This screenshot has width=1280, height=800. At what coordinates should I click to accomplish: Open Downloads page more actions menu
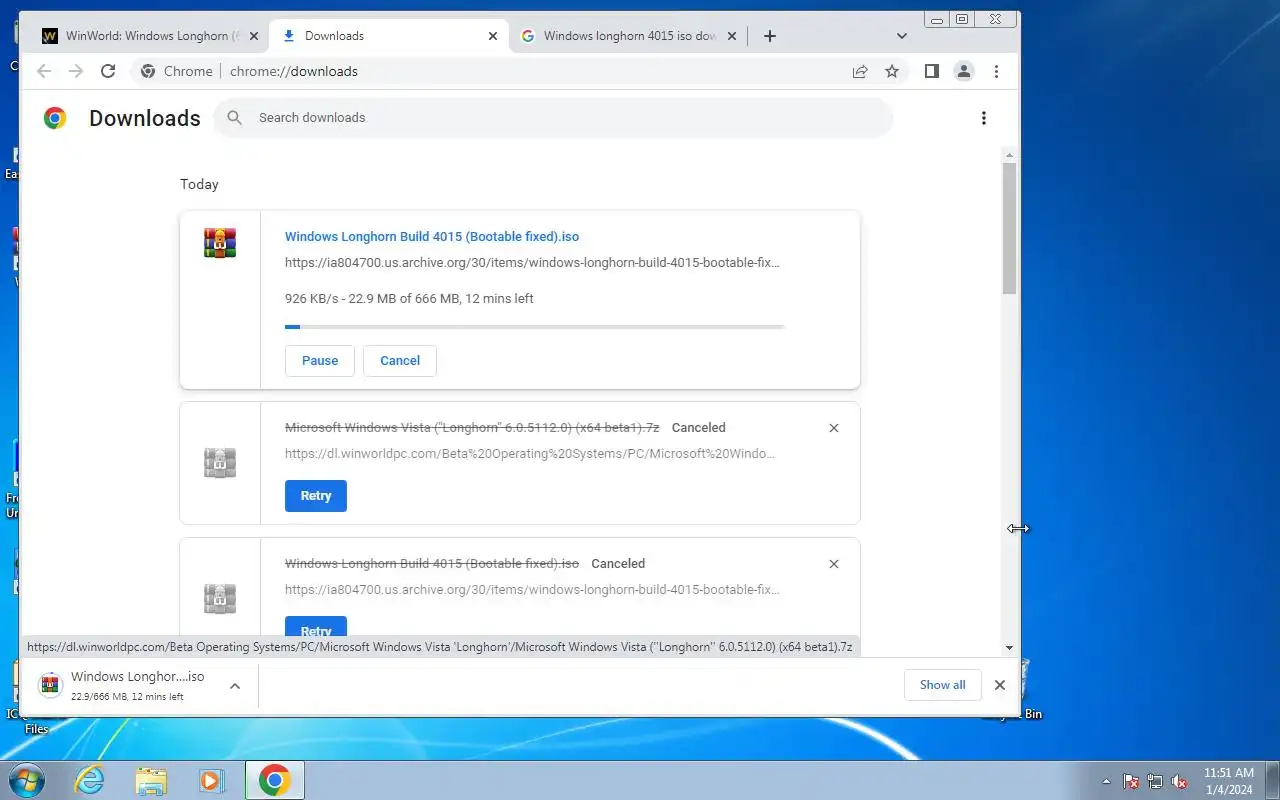click(x=984, y=118)
